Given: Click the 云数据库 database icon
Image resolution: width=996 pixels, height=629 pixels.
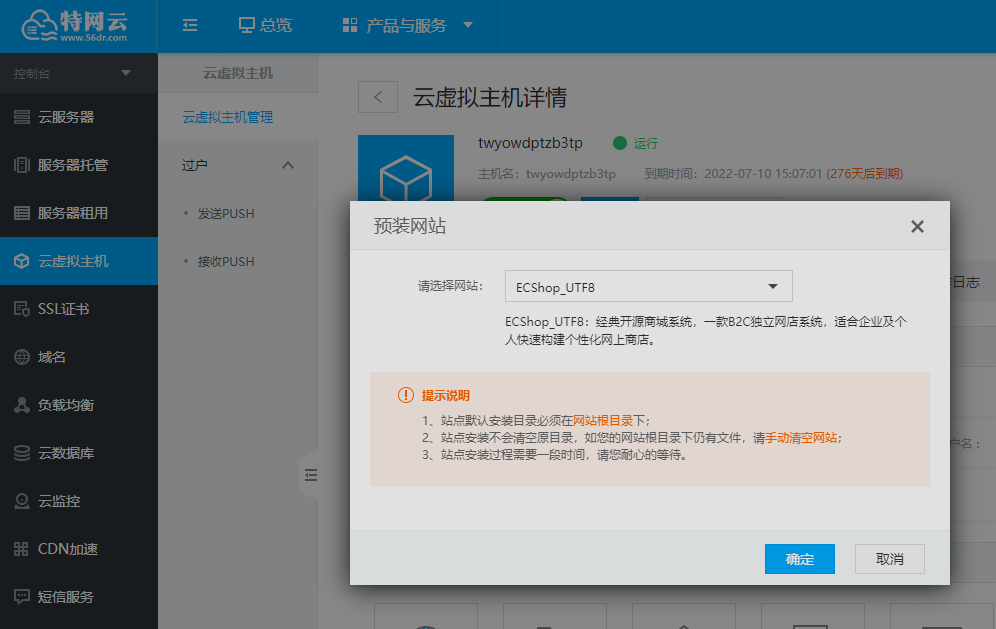Looking at the screenshot, I should pyautogui.click(x=22, y=453).
